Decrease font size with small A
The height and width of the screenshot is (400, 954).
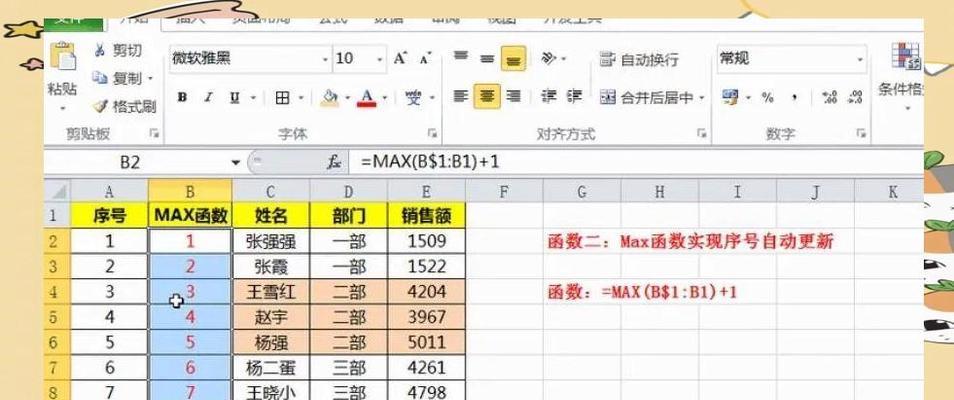pyautogui.click(x=425, y=58)
